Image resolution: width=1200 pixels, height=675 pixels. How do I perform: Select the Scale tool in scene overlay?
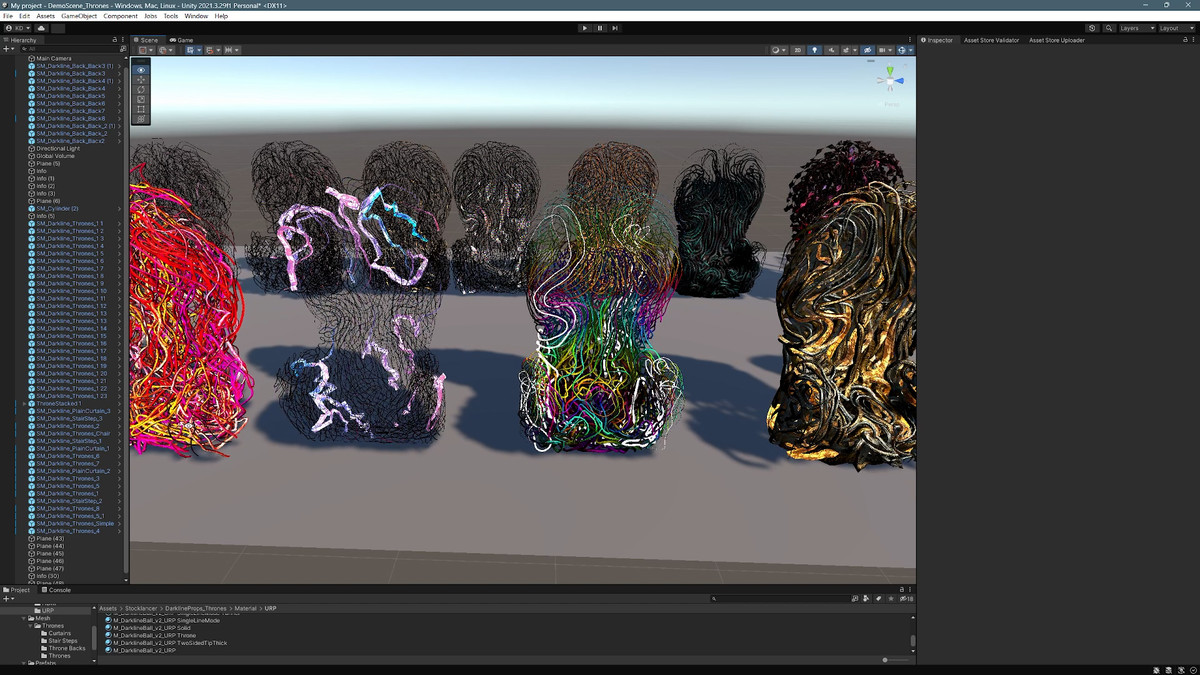(x=141, y=99)
